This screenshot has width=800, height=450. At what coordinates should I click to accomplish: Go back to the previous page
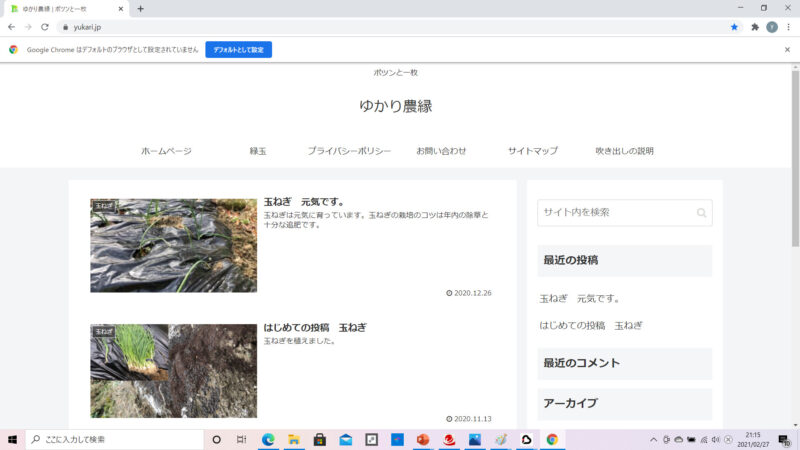(x=11, y=27)
